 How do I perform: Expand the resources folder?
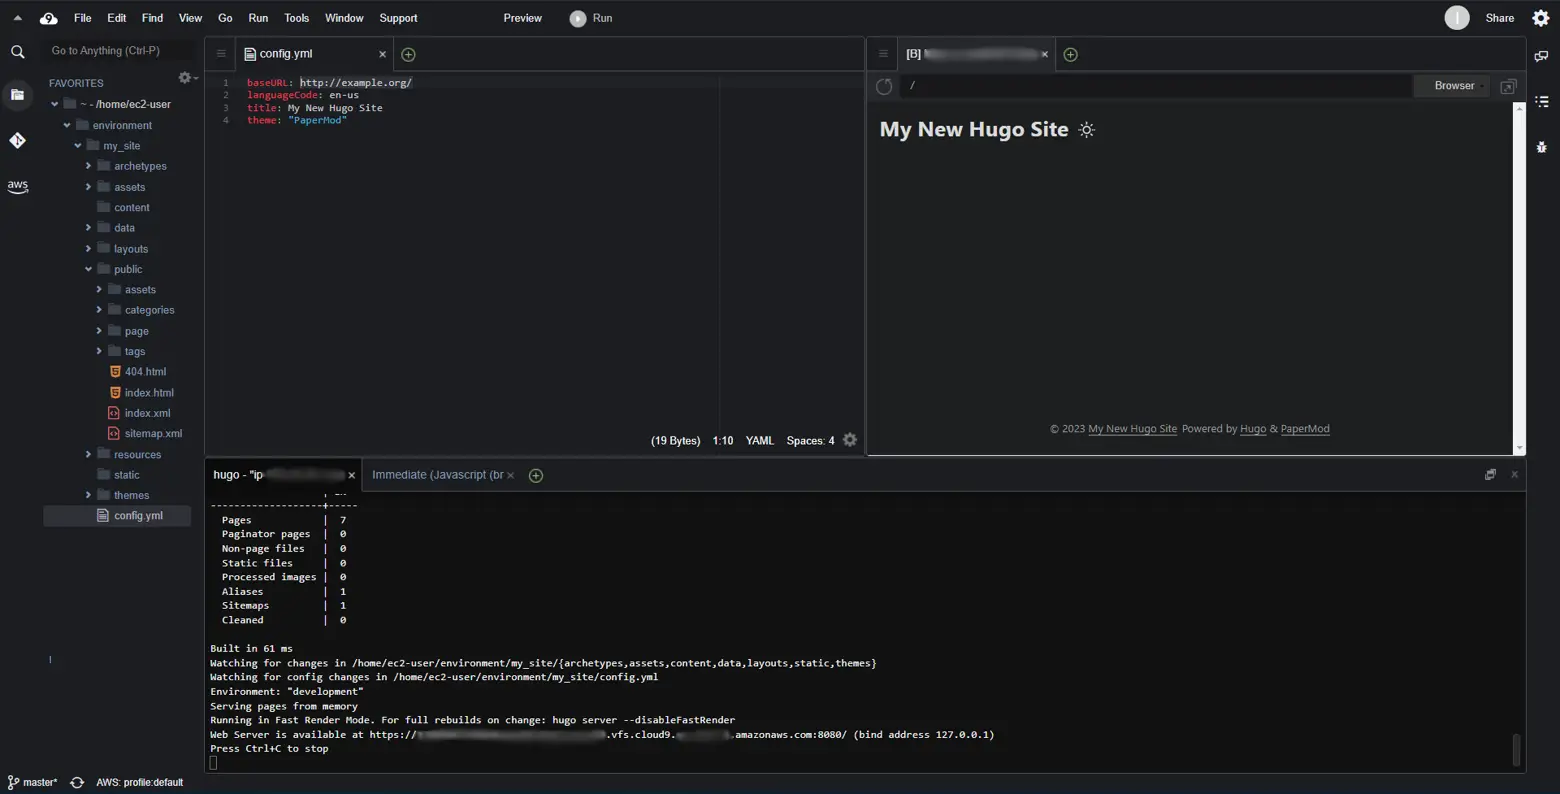coord(88,454)
